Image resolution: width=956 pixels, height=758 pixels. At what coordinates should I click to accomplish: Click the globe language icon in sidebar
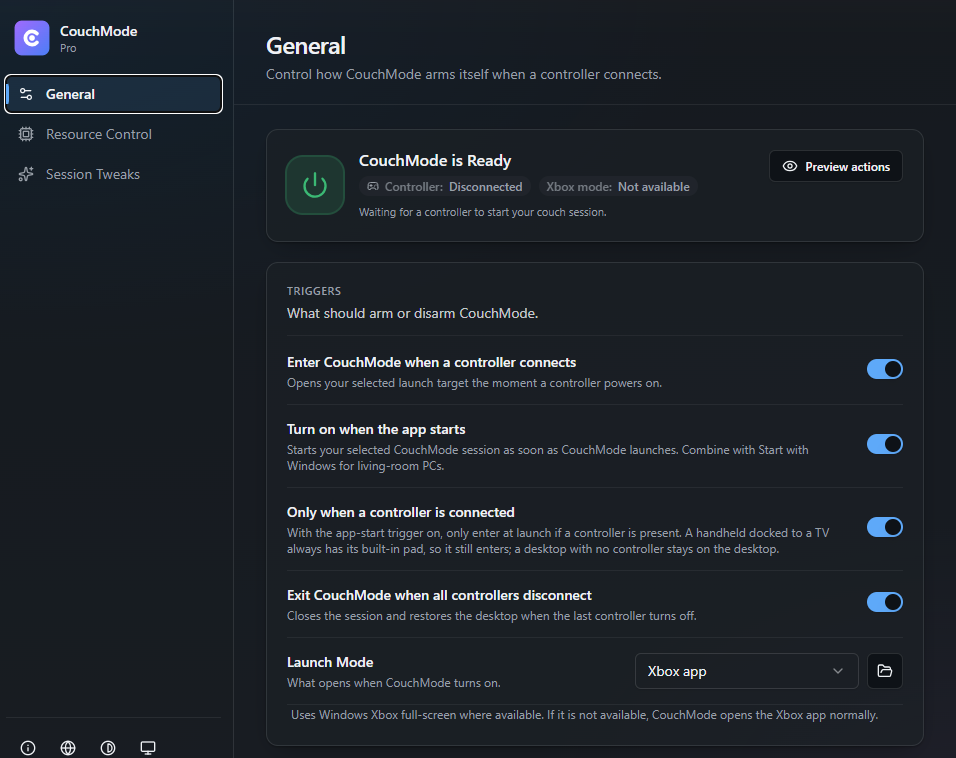(x=68, y=748)
